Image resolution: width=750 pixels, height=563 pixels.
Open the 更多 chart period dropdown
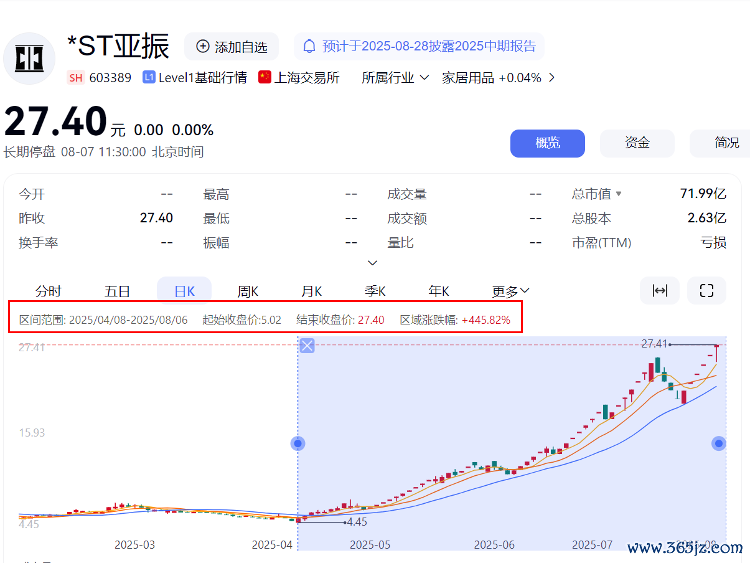[510, 291]
